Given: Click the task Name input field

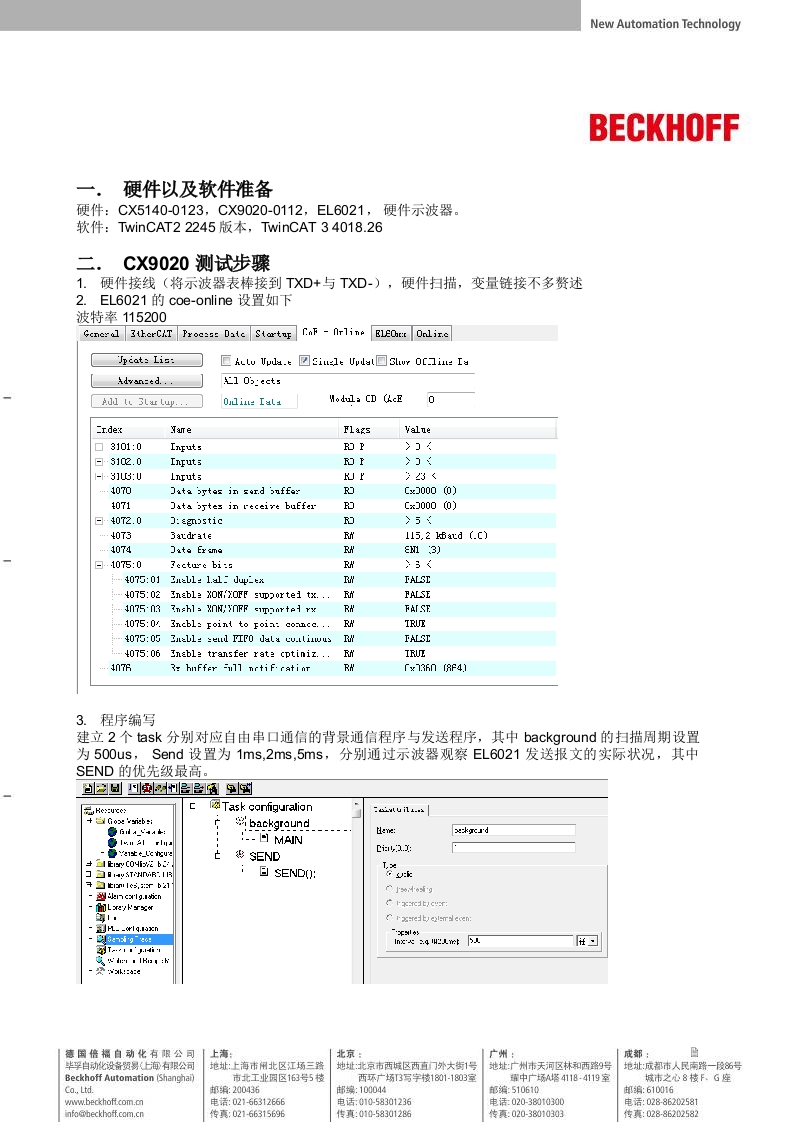Looking at the screenshot, I should (x=513, y=830).
